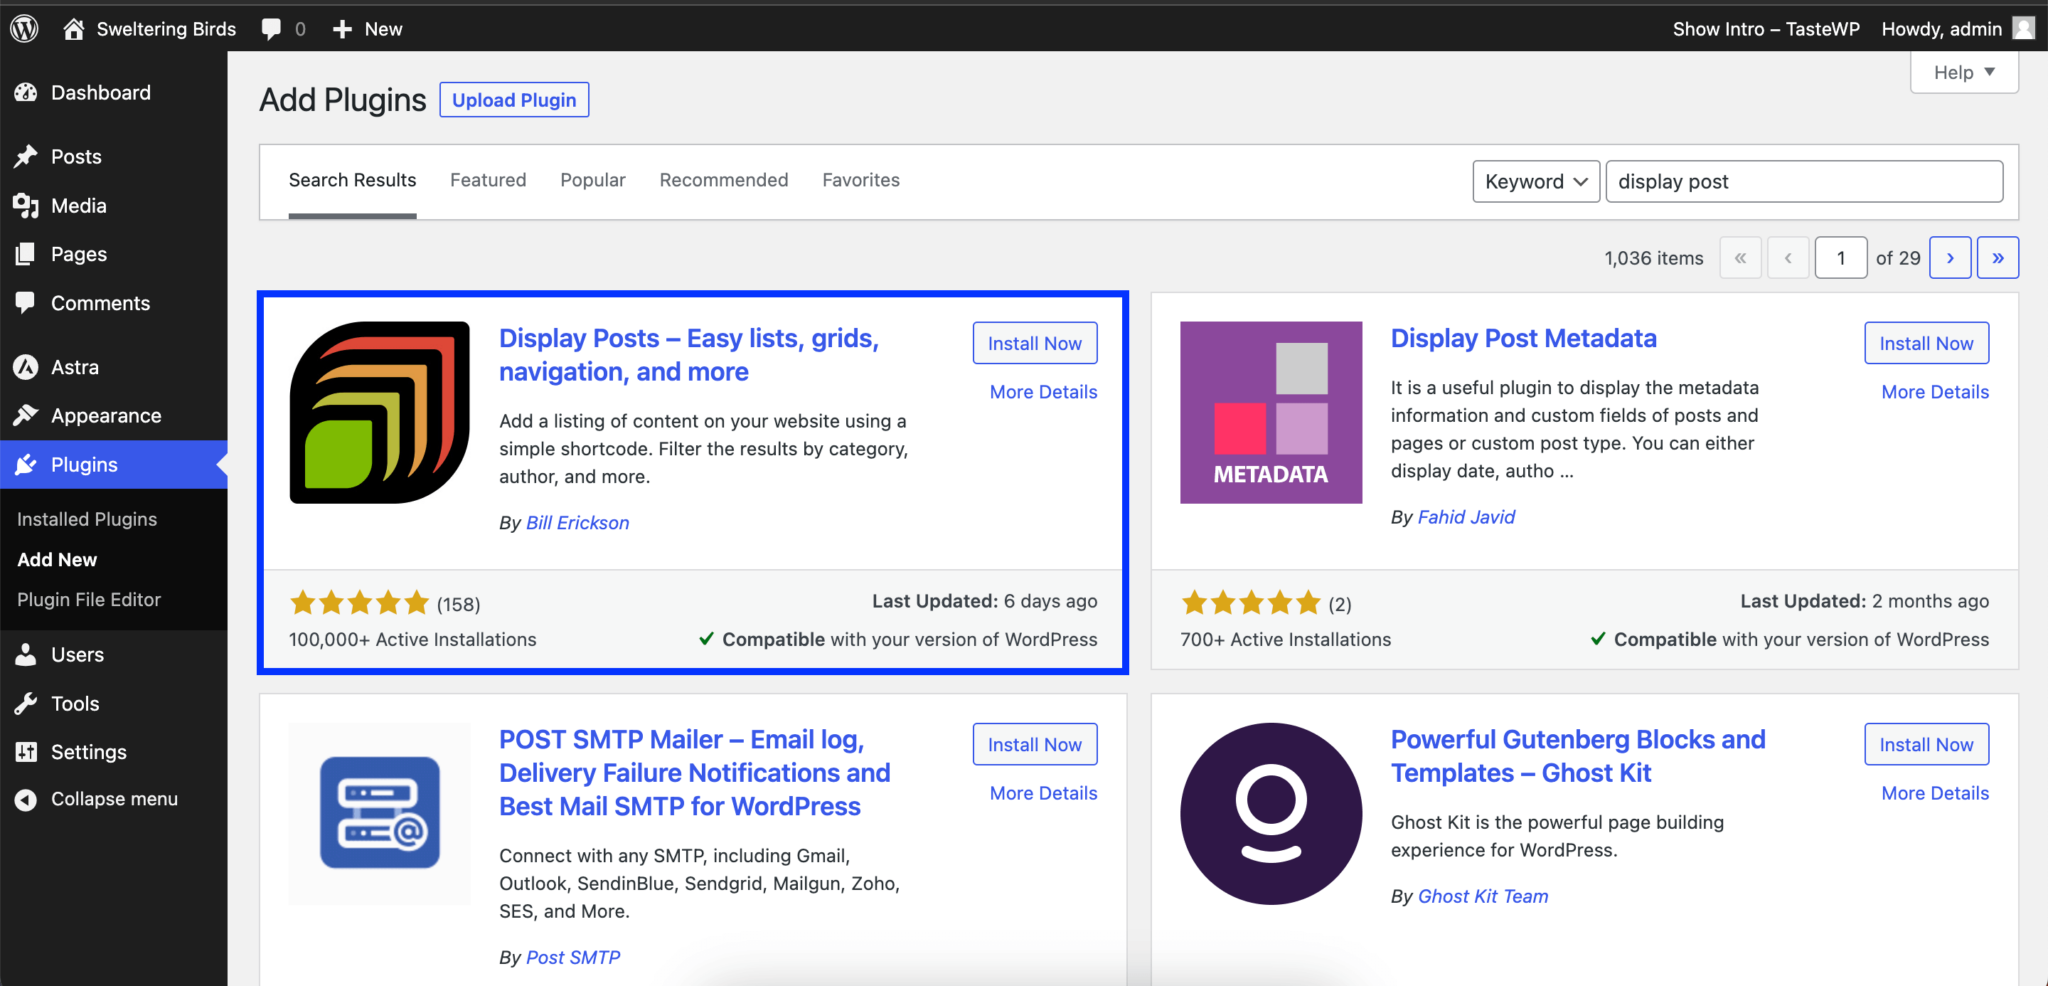
Task: Open the New content menu in the toolbar
Action: 366,28
